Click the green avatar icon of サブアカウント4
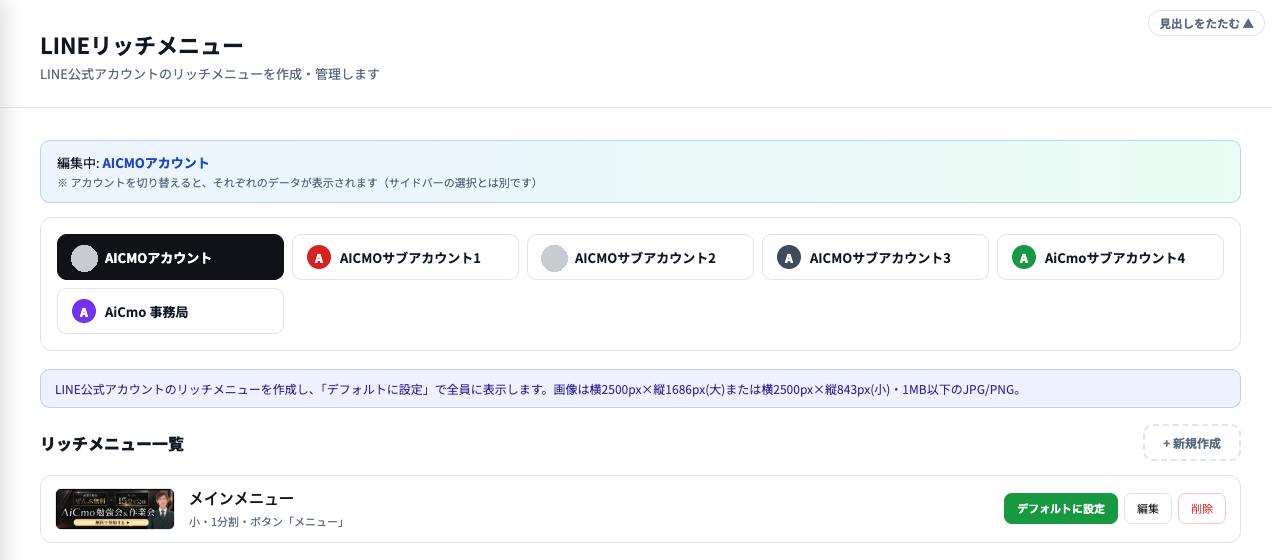Viewport: 1272px width, 560px height. coord(1024,258)
